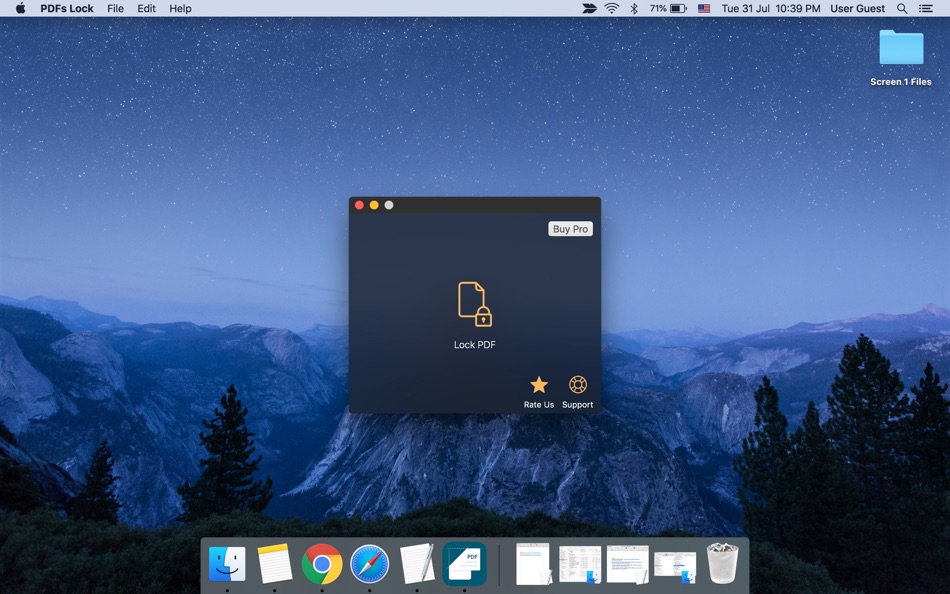The height and width of the screenshot is (594, 950).
Task: Click the Rate Us star icon
Action: point(539,385)
